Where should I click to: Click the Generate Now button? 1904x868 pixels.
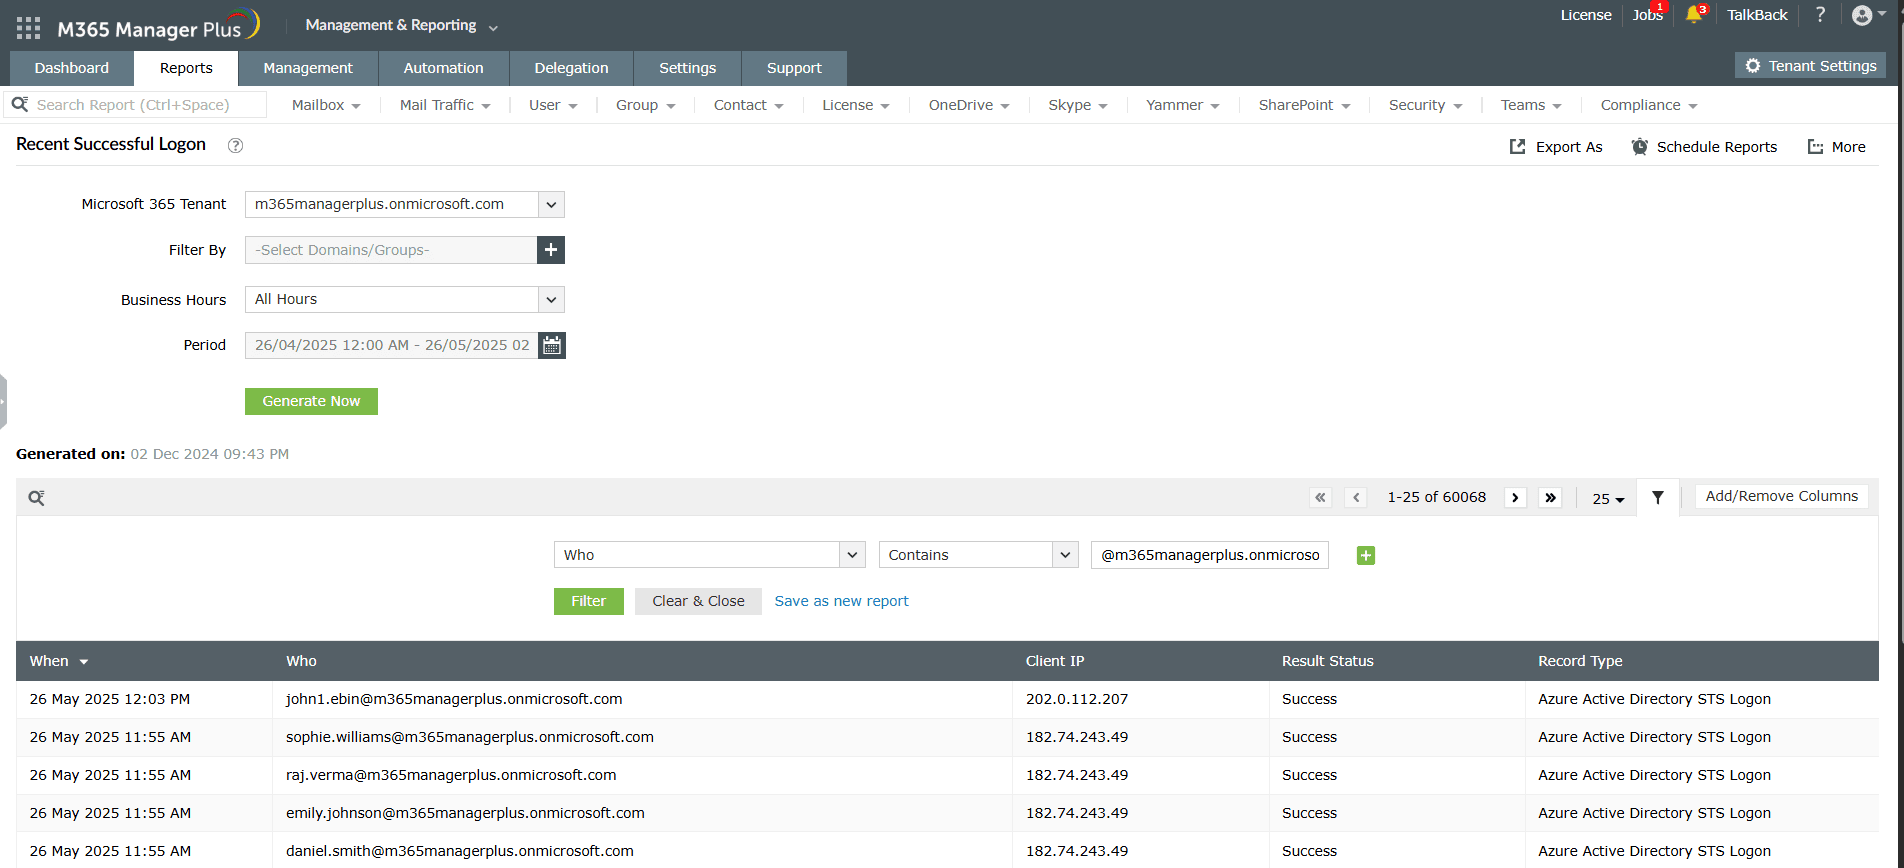coord(311,401)
